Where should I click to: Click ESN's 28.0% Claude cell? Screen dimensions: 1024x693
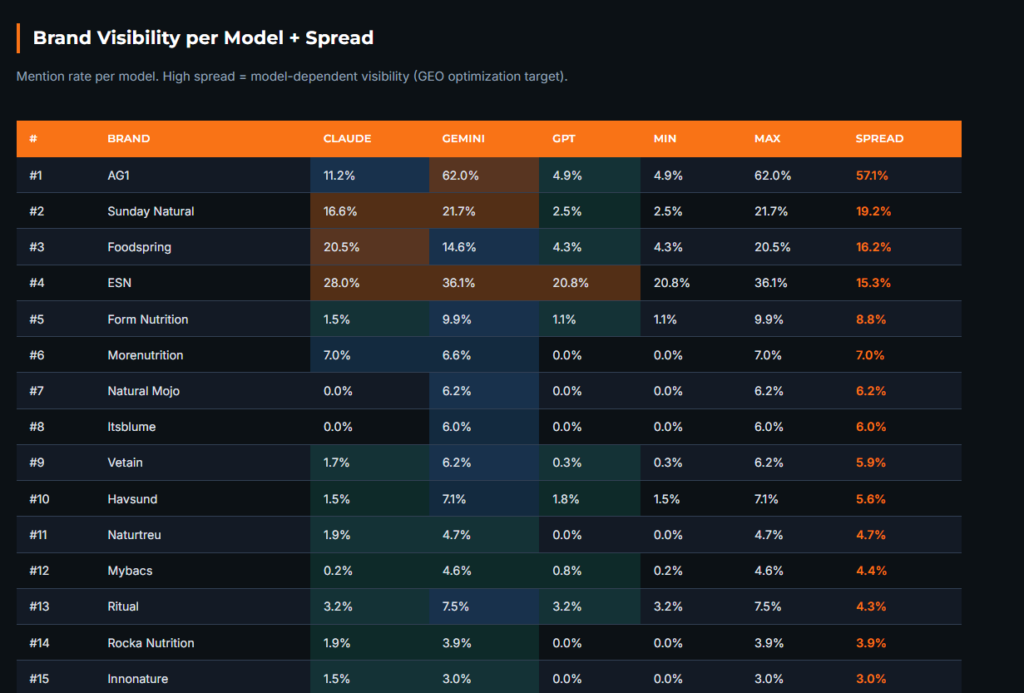pyautogui.click(x=370, y=283)
